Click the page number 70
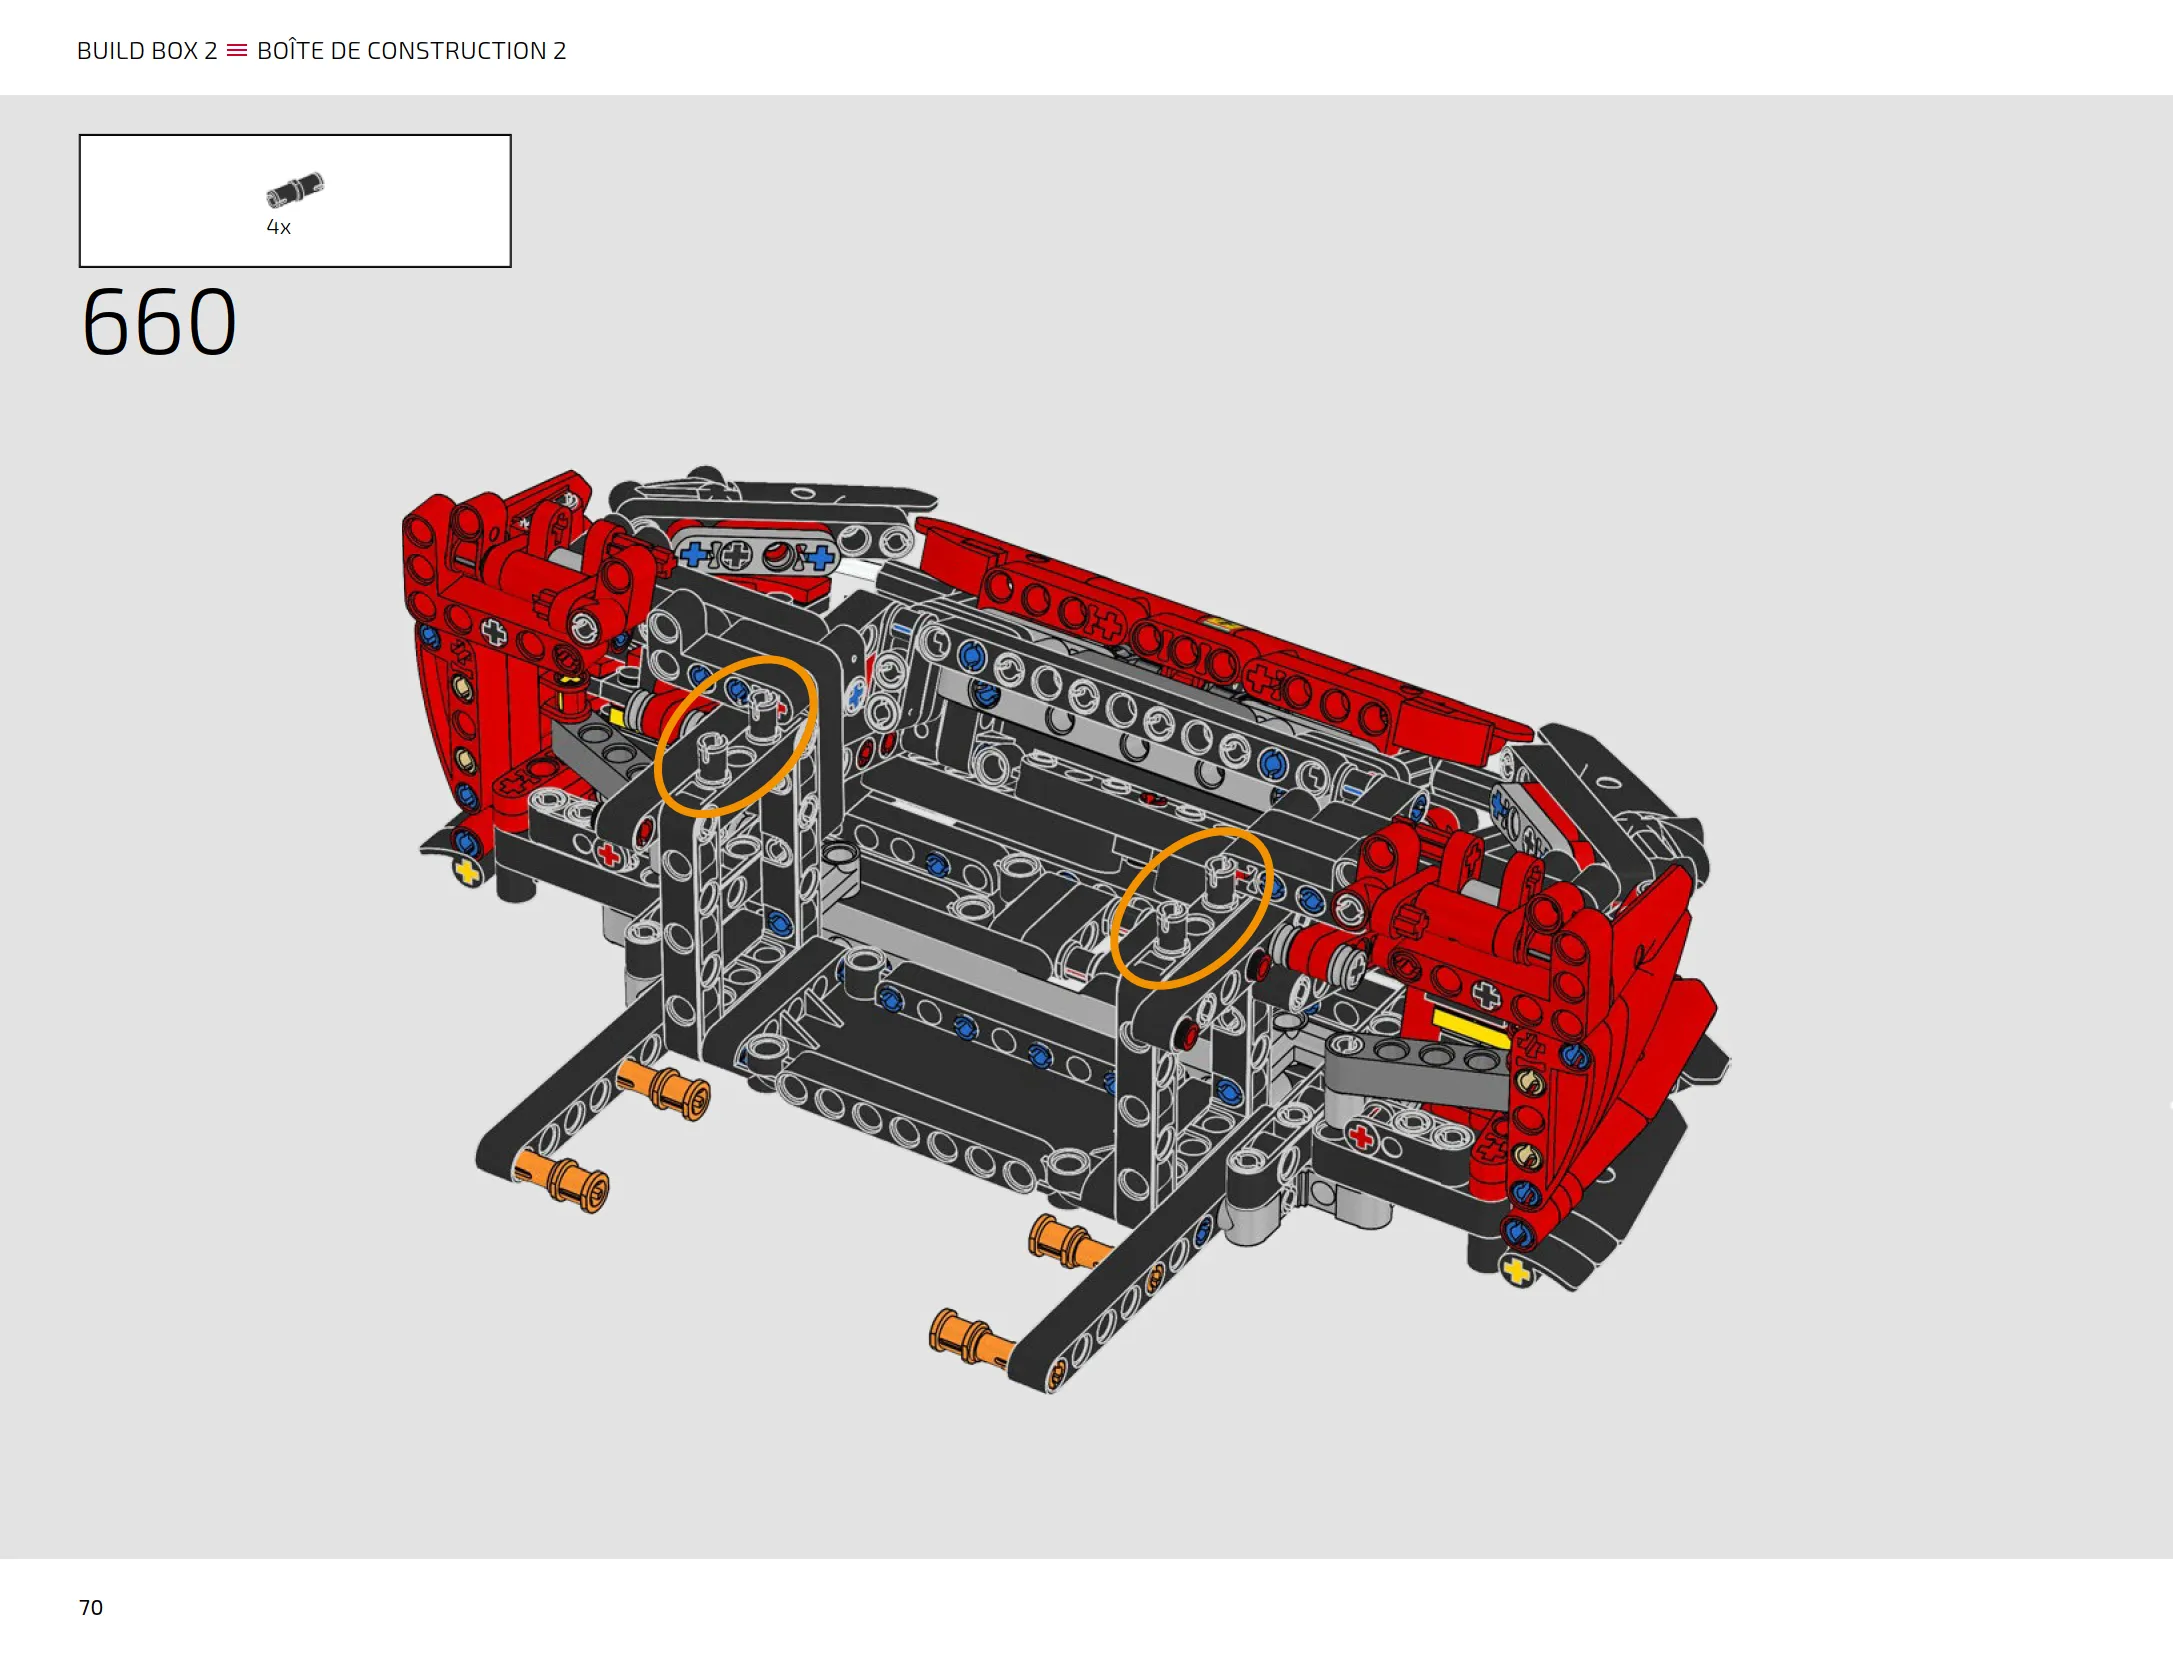2173x1654 pixels. coord(91,1607)
